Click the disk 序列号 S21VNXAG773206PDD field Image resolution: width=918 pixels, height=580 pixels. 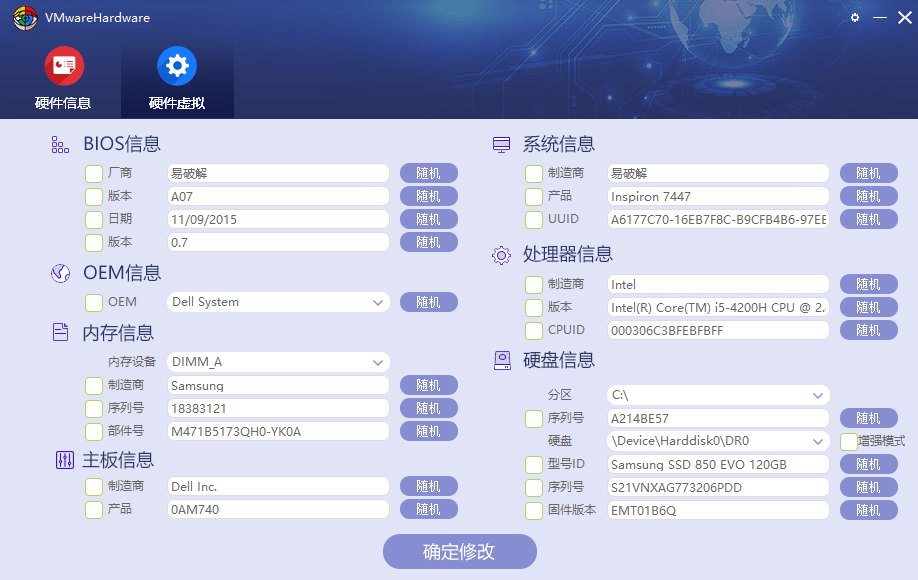click(x=718, y=488)
